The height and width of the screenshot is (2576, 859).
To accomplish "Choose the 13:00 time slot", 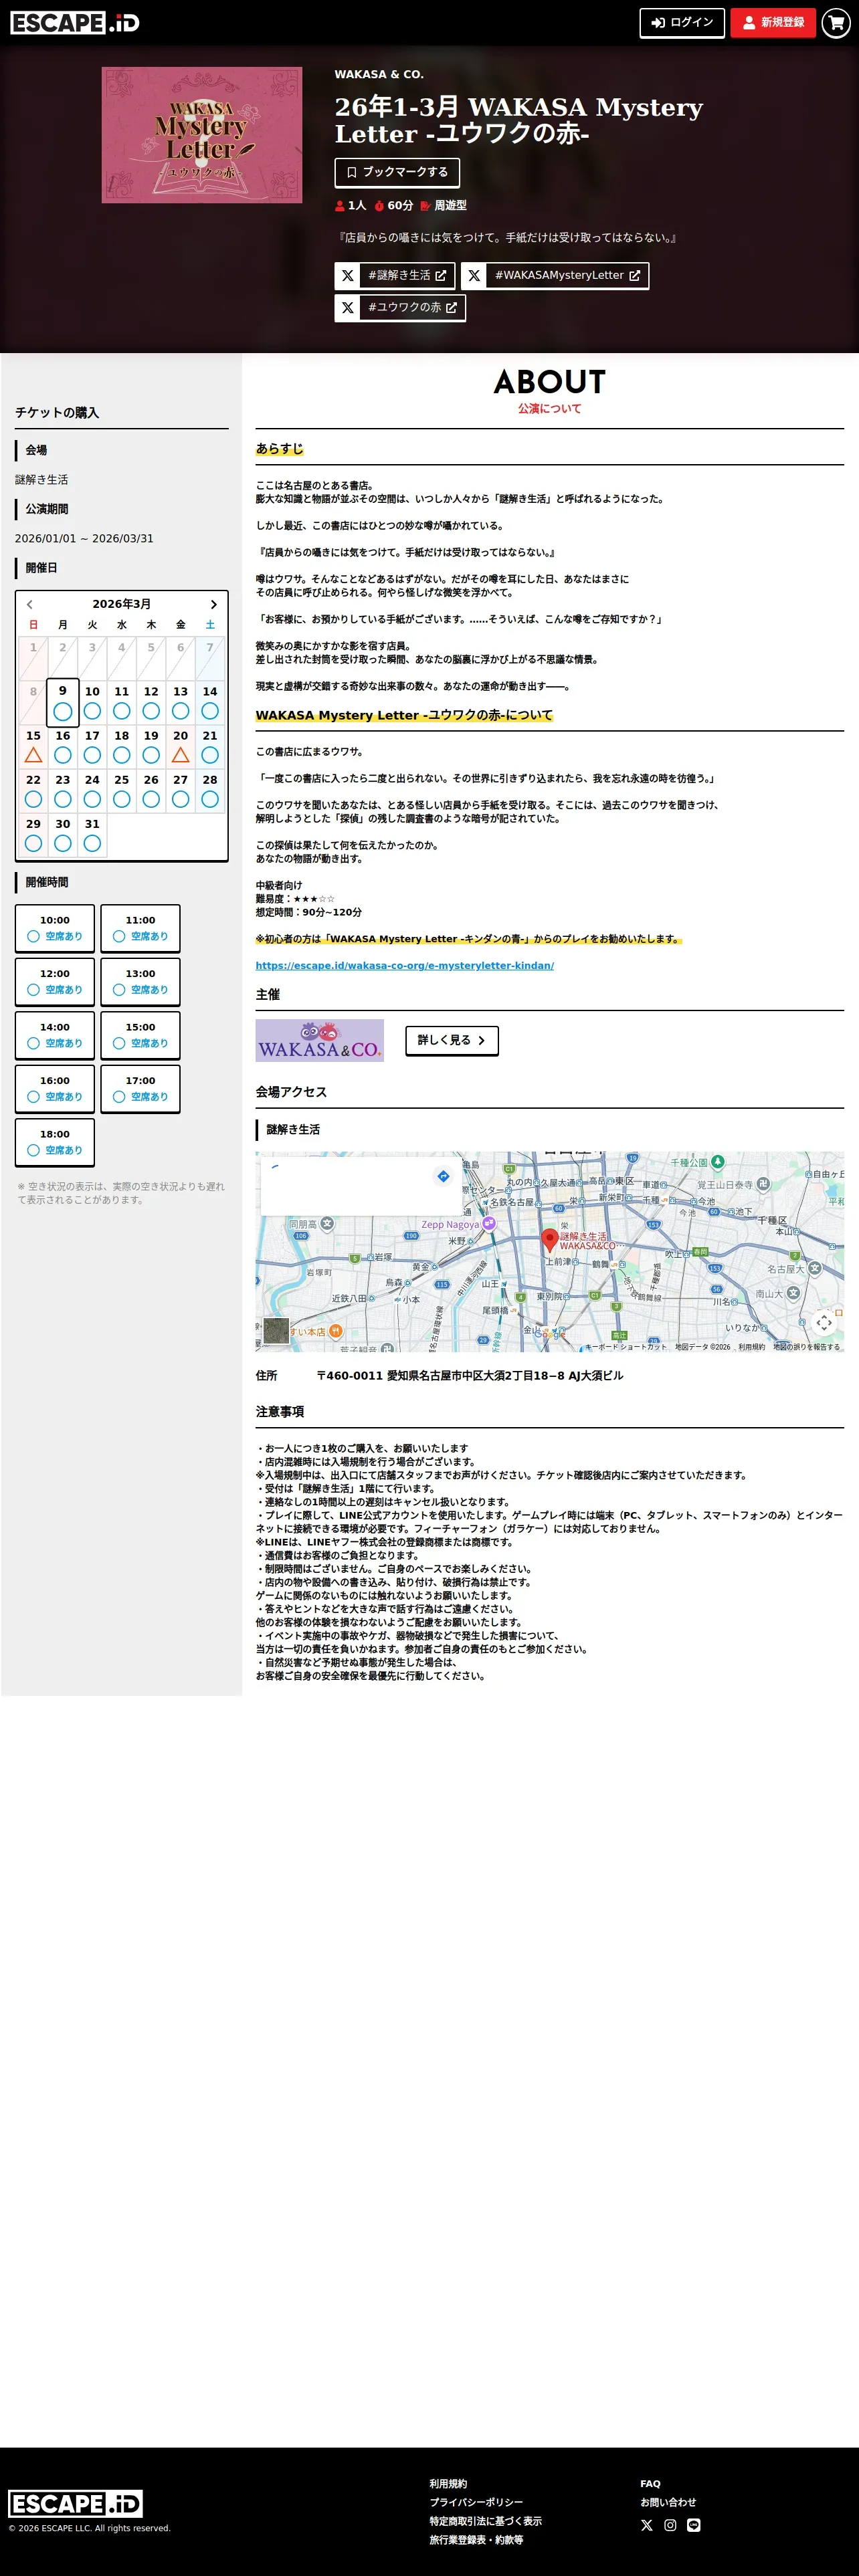I will pos(140,982).
